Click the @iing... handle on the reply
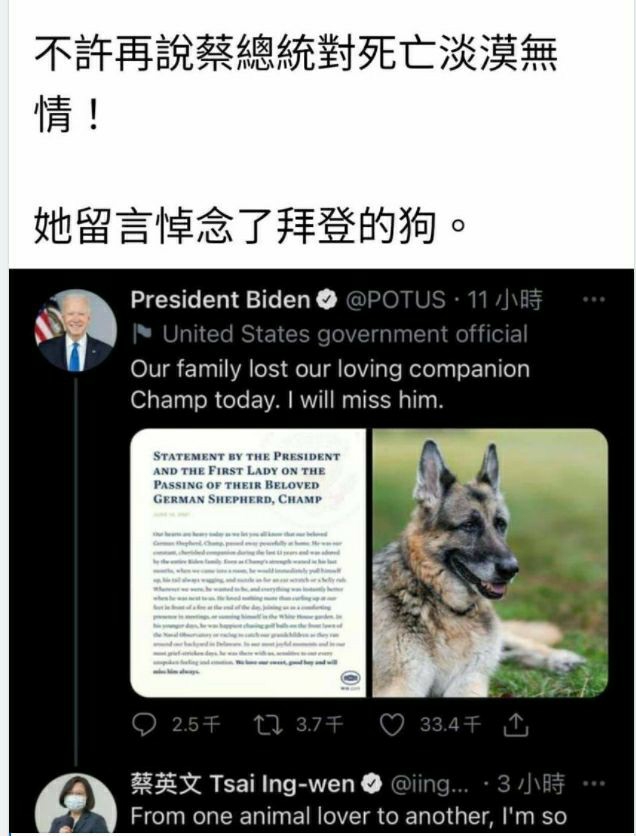 (x=430, y=784)
